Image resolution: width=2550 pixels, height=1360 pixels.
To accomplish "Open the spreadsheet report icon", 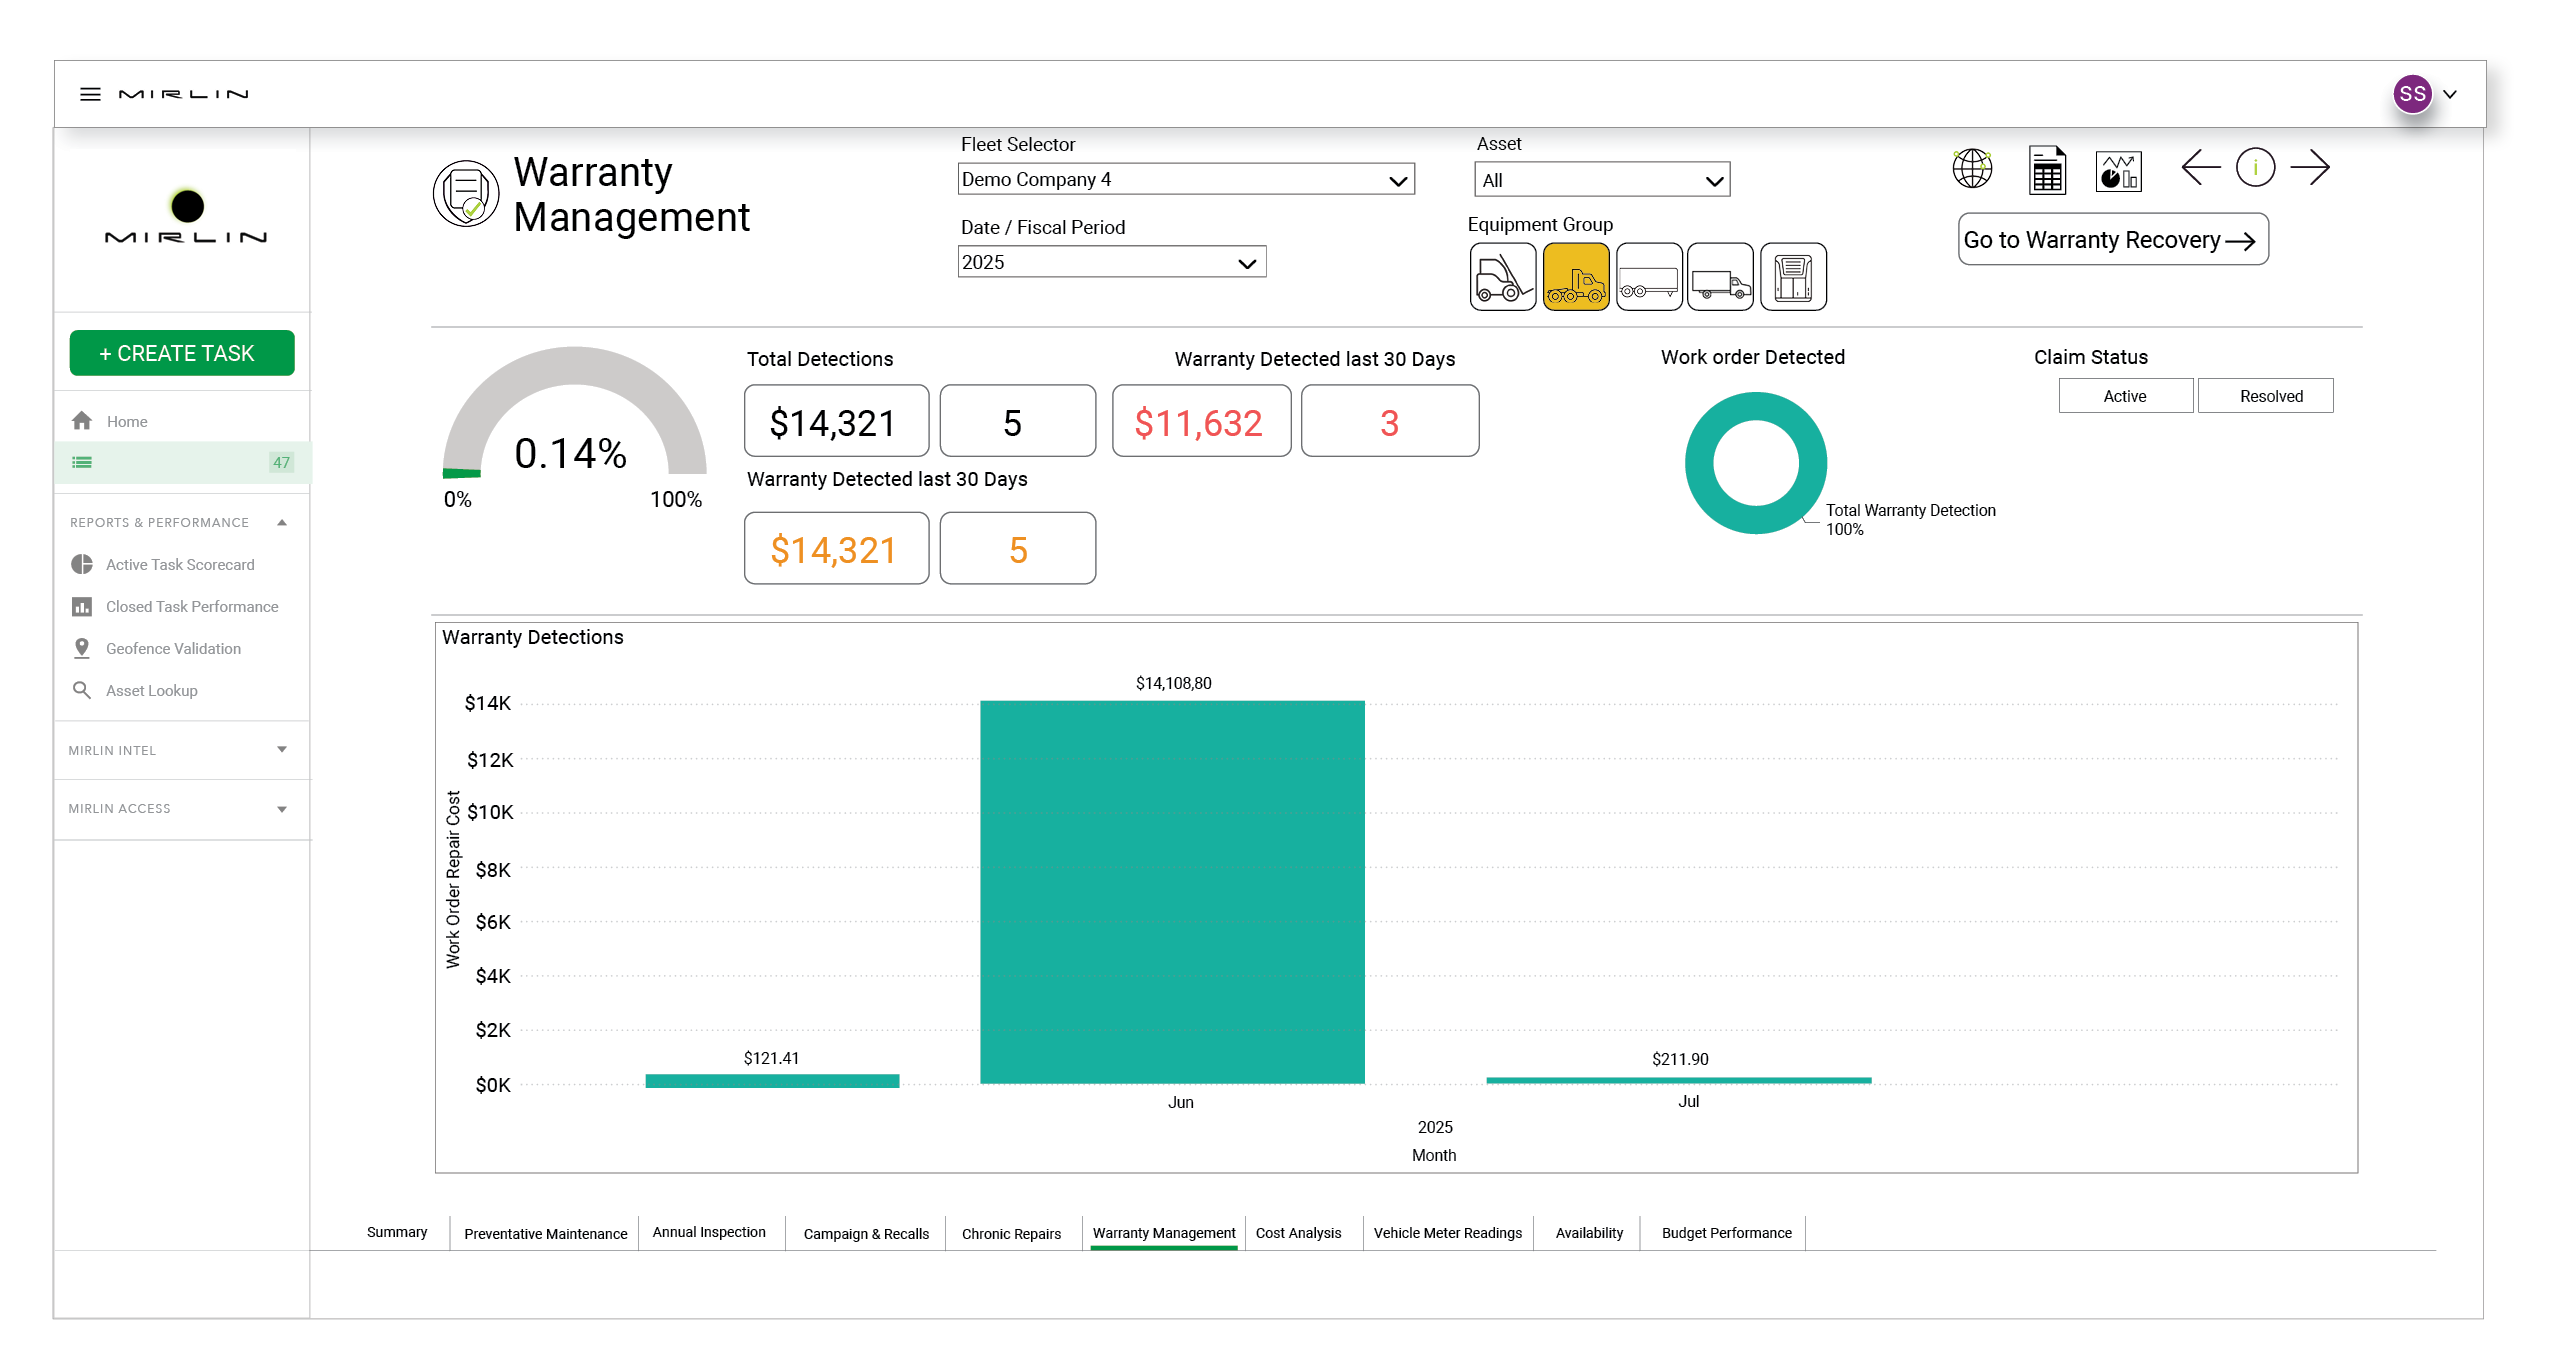I will pos(2046,169).
